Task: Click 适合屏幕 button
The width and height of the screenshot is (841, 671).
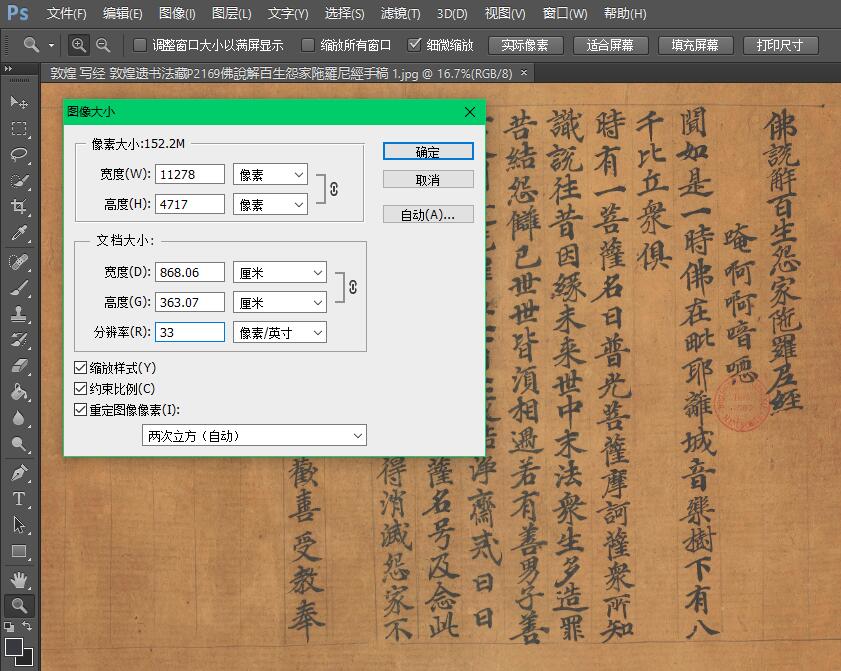Action: coord(610,45)
